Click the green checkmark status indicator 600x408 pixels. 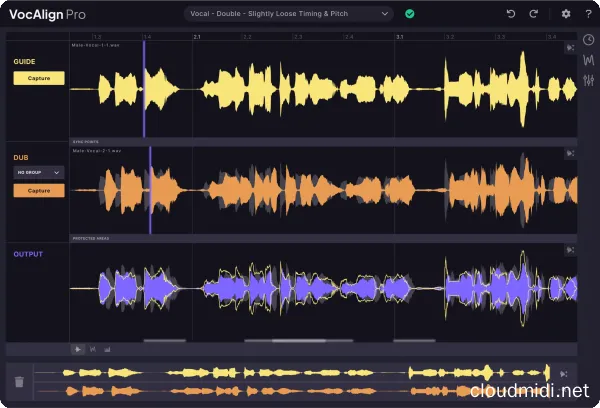tap(409, 14)
